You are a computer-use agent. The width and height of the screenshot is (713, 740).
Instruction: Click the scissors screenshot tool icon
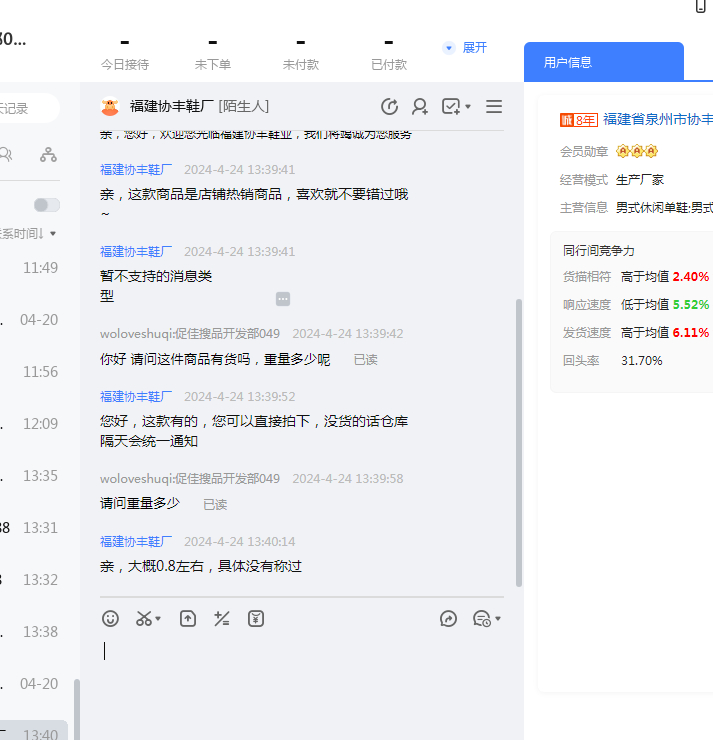143,619
